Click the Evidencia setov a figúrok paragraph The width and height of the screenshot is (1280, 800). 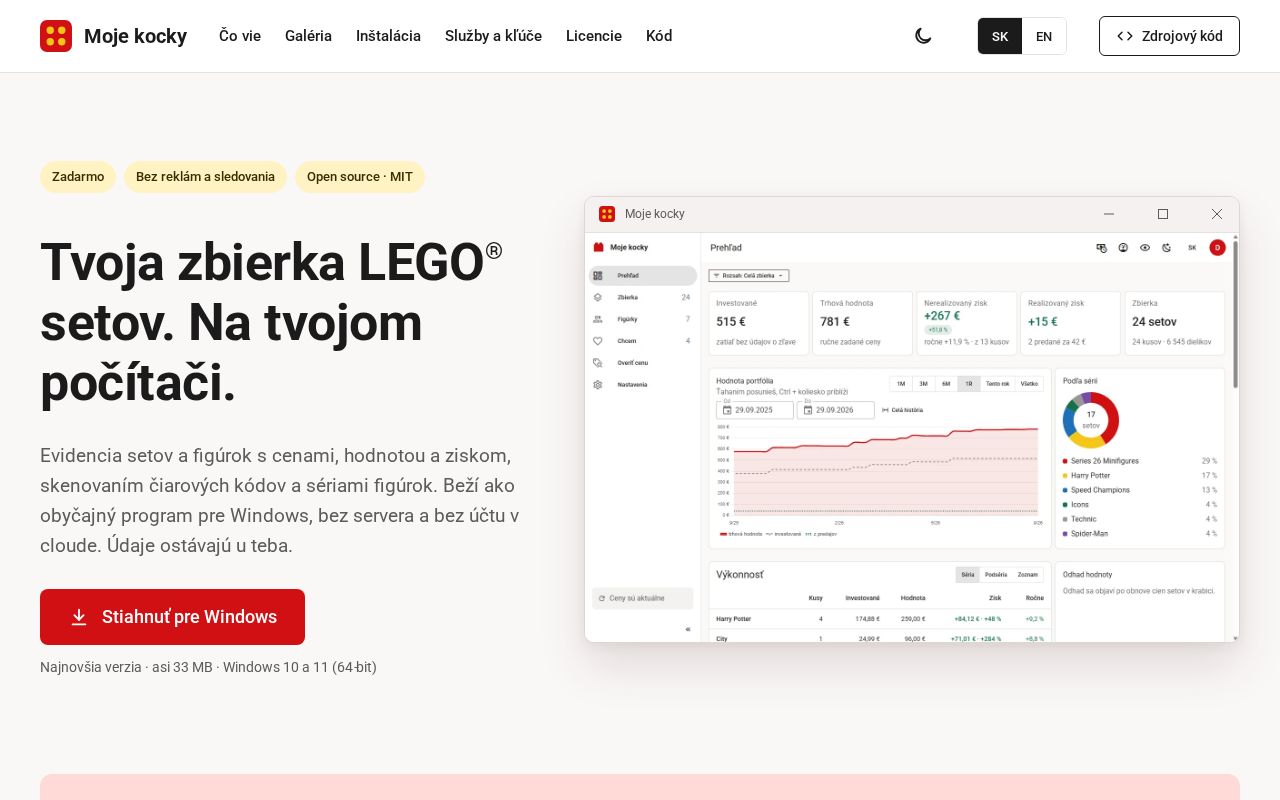point(280,501)
